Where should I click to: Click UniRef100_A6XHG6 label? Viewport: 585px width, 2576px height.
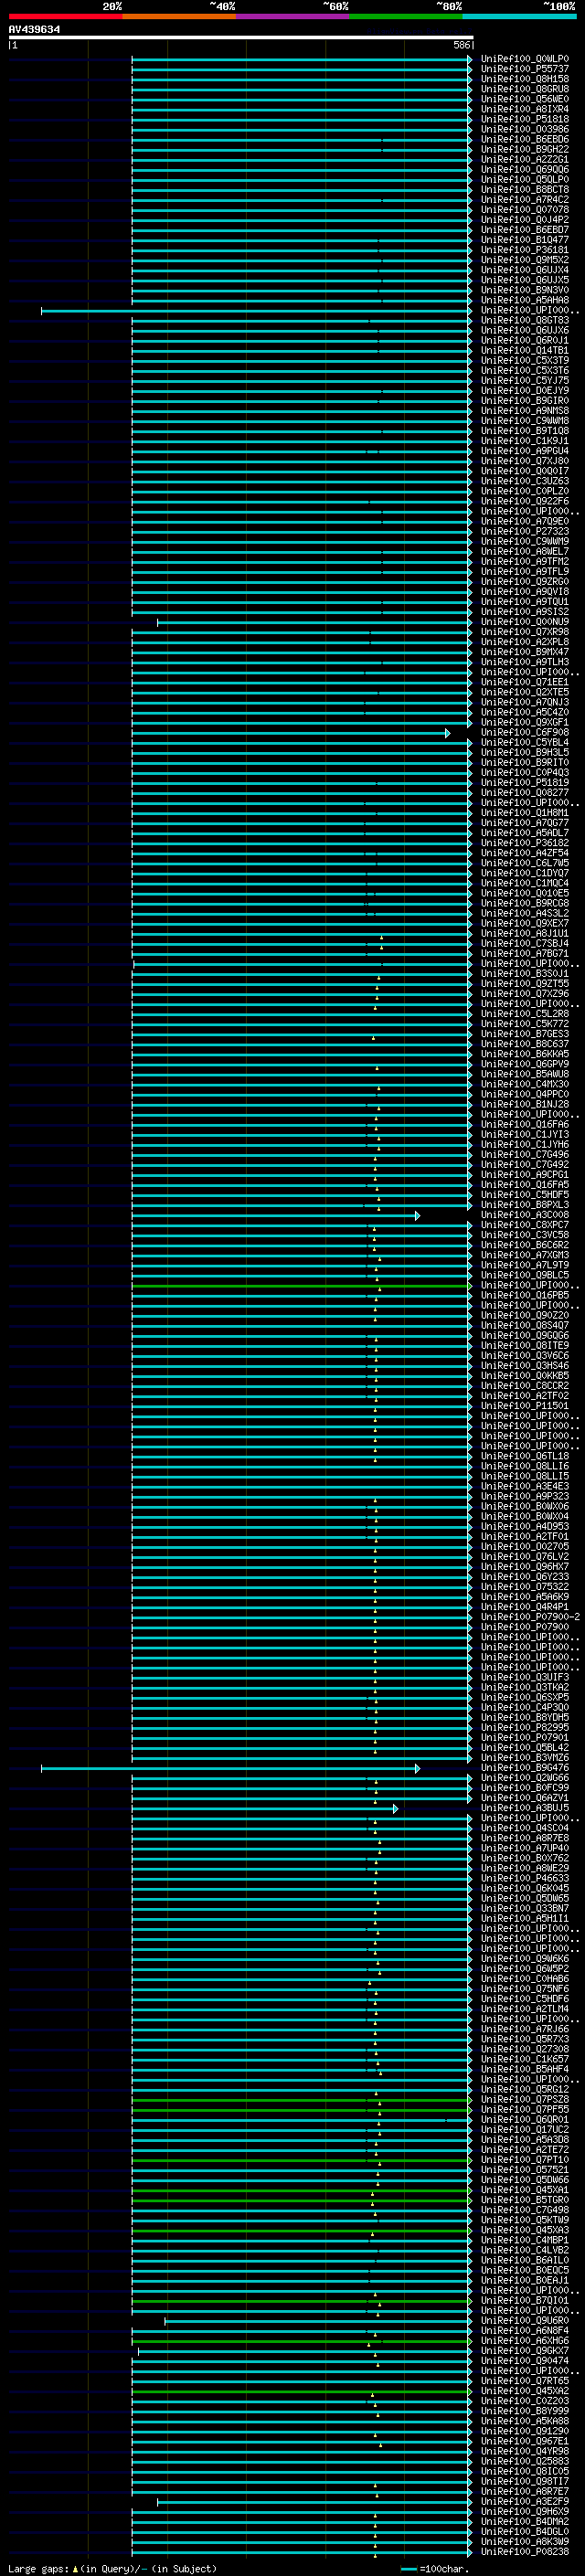pyautogui.click(x=524, y=2341)
